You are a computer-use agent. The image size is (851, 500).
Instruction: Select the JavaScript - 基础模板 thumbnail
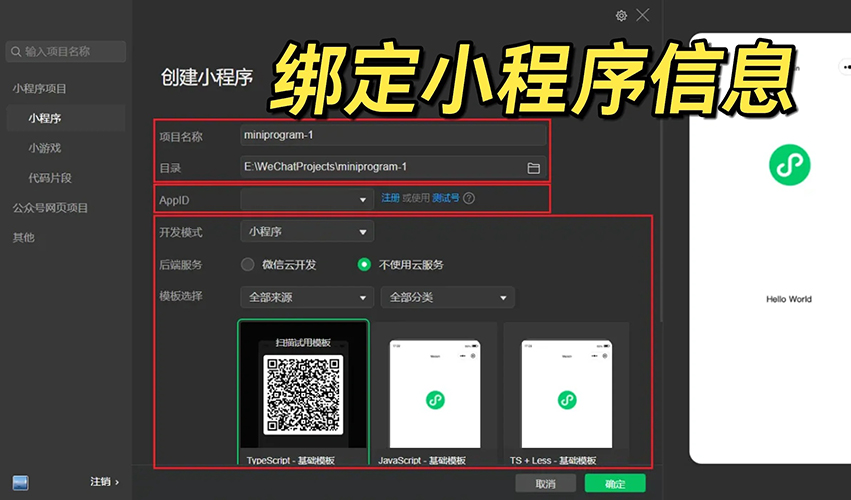click(x=435, y=394)
